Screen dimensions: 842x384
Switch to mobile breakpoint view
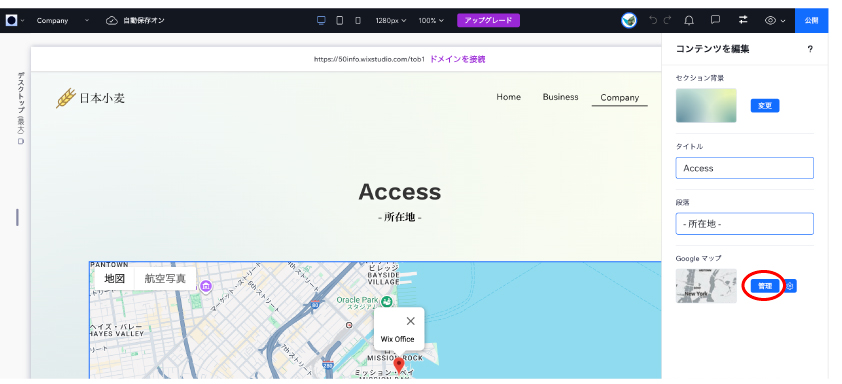[358, 20]
